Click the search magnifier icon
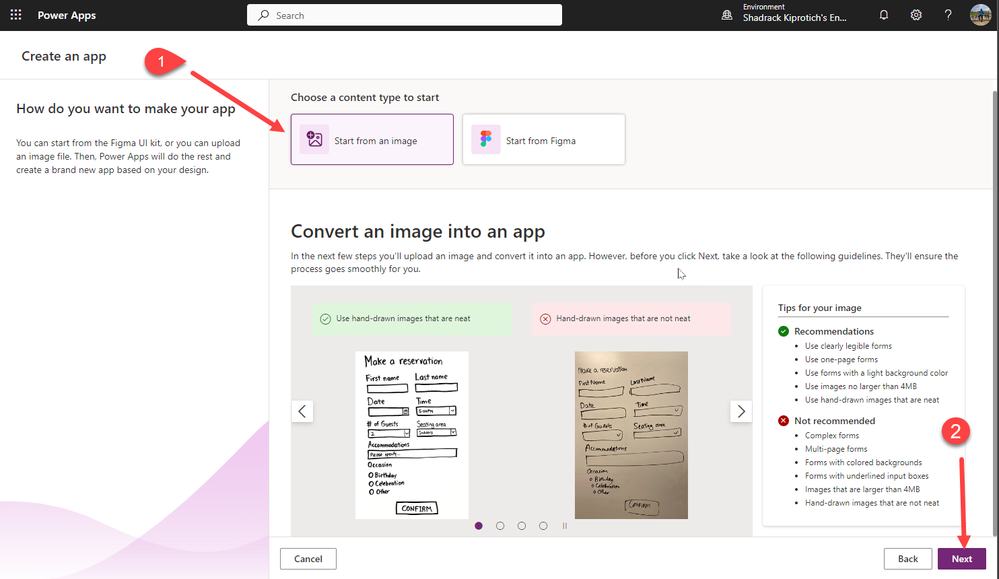999x579 pixels. tap(263, 15)
